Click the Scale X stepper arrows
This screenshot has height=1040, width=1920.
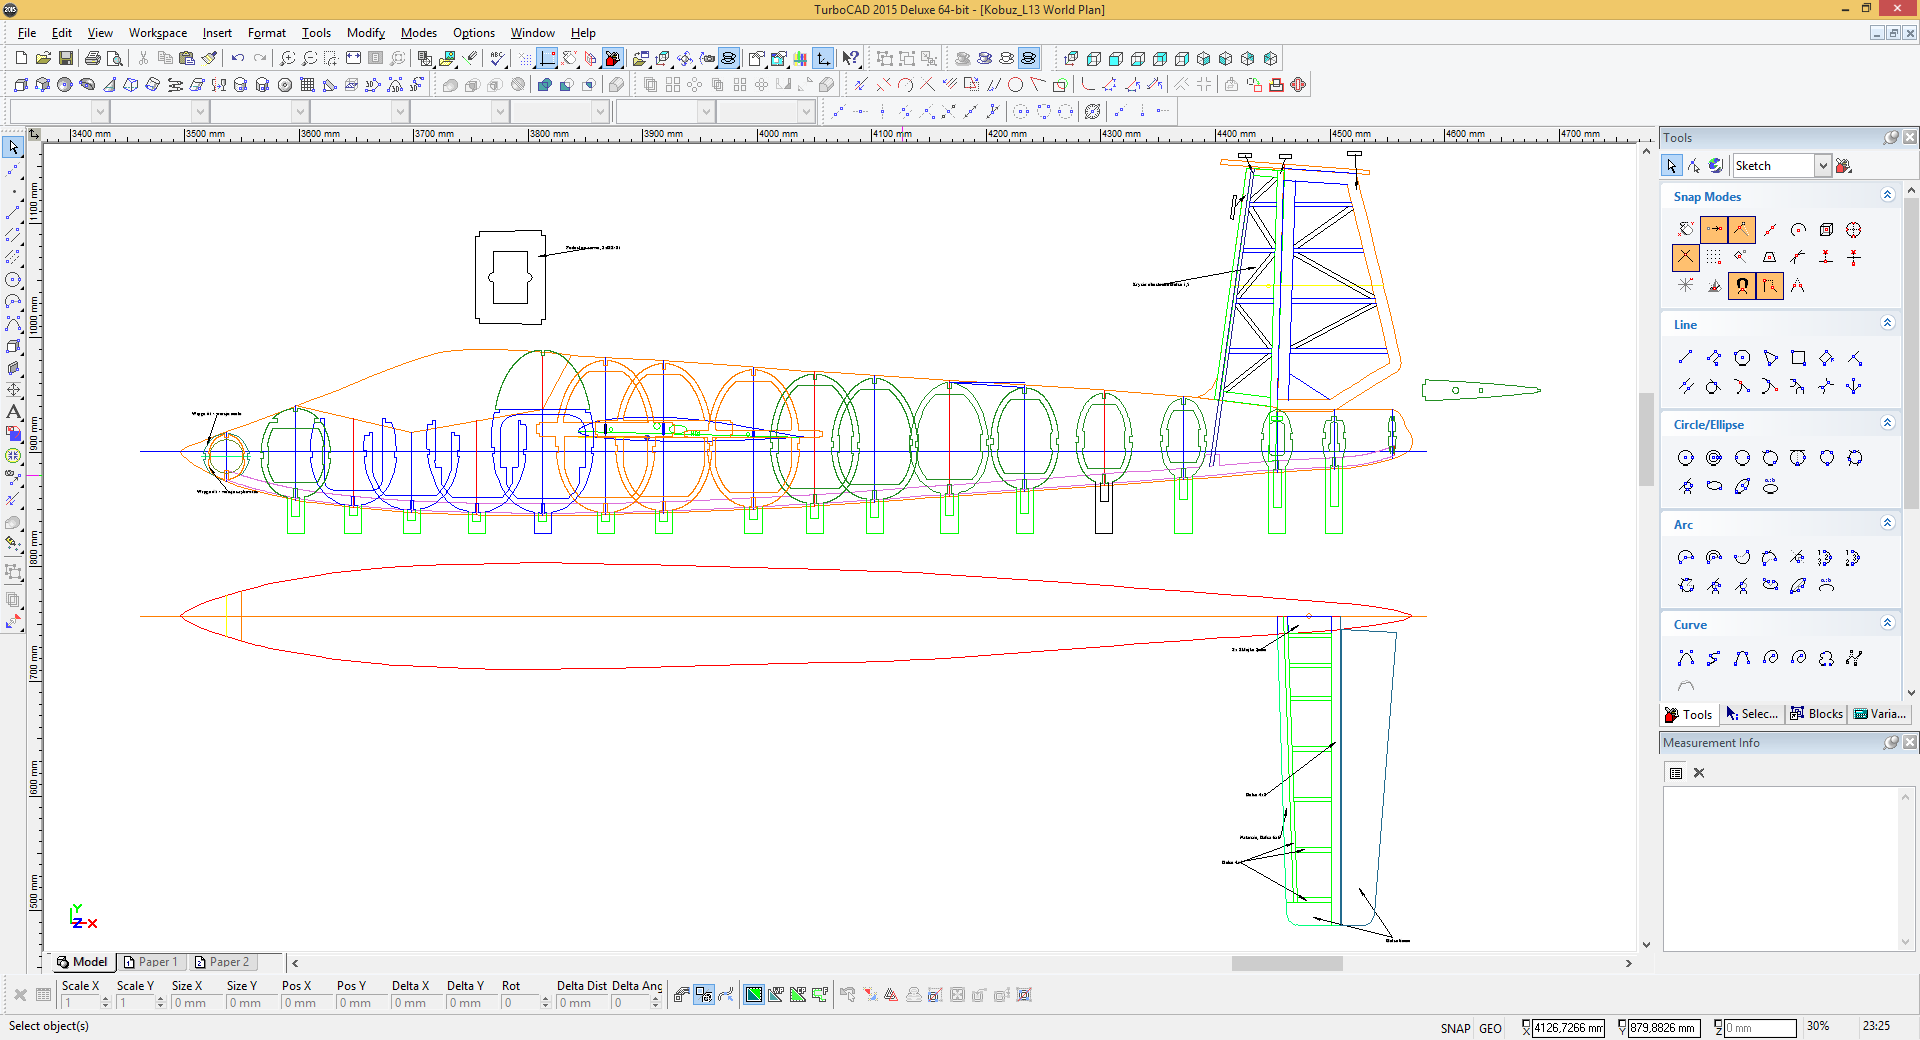(x=105, y=1003)
